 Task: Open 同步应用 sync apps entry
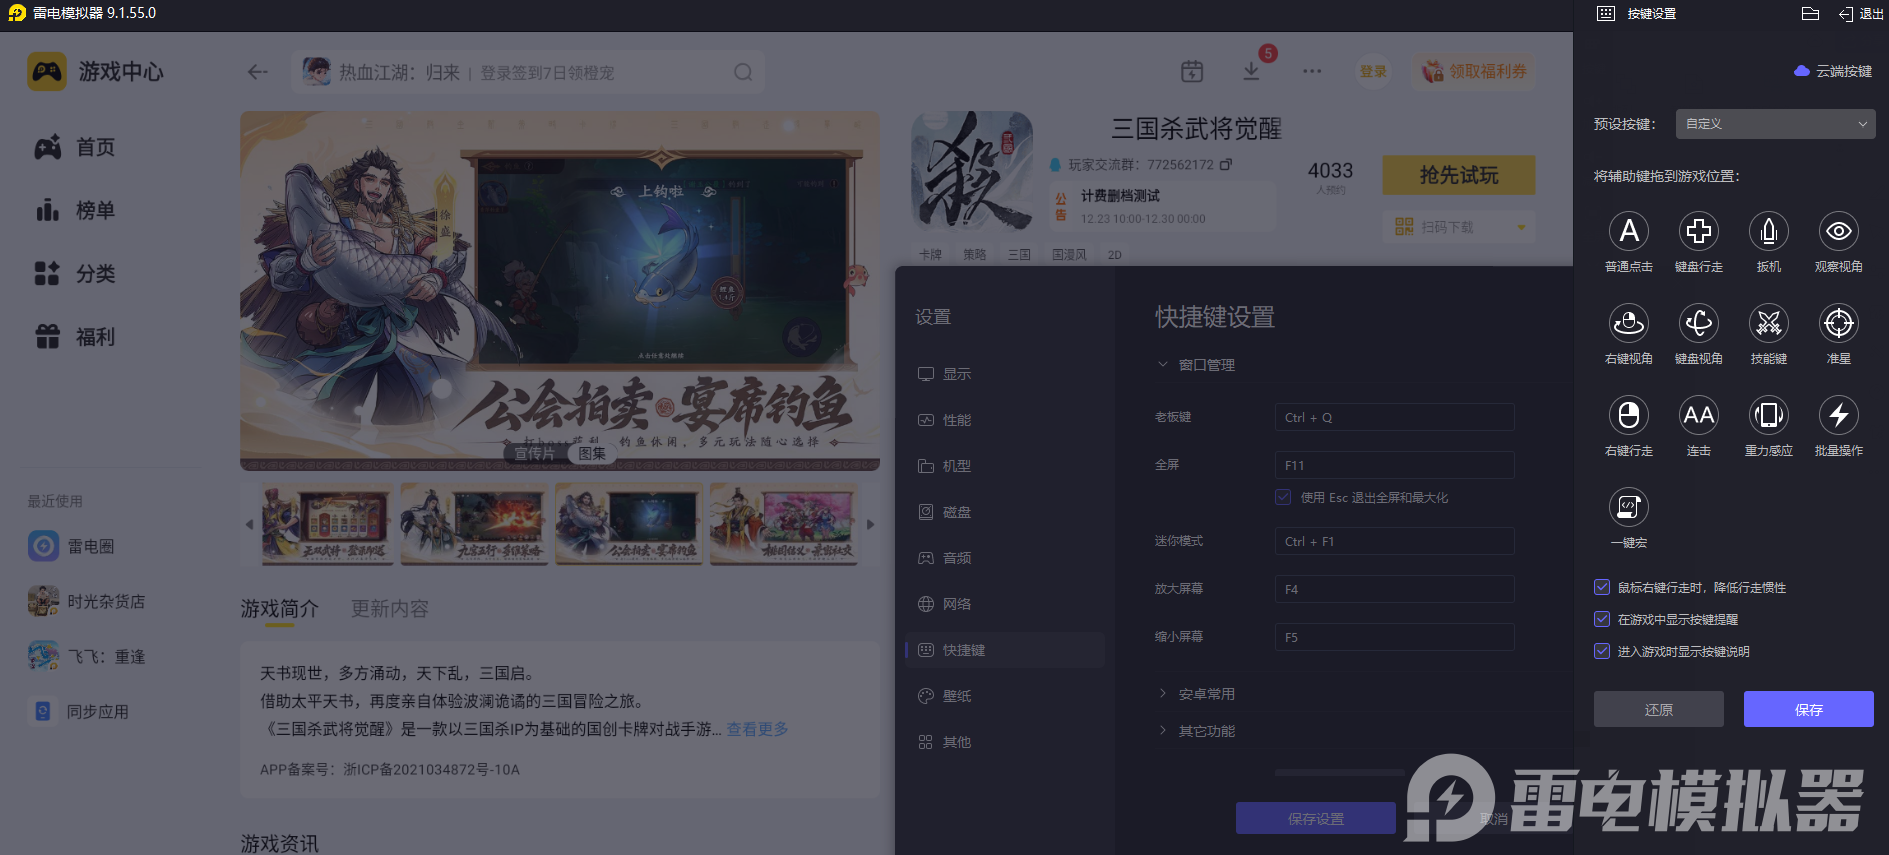click(79, 711)
